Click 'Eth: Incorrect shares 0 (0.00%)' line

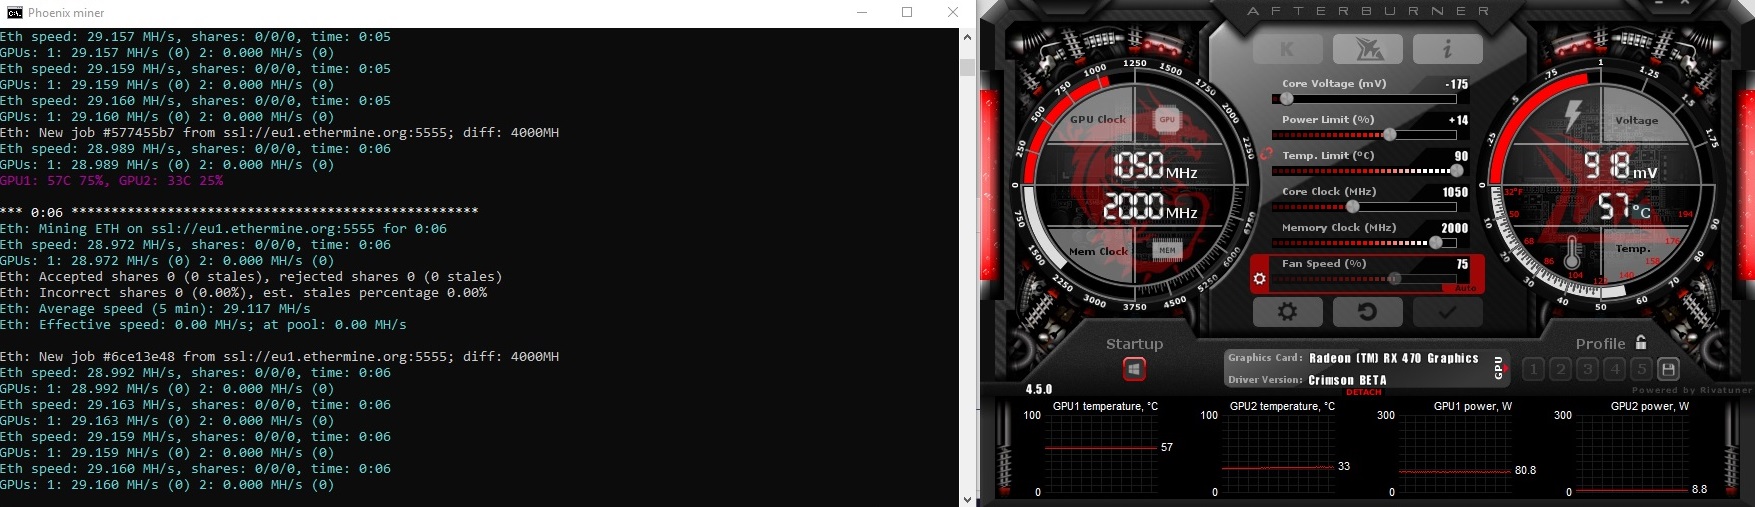[243, 293]
